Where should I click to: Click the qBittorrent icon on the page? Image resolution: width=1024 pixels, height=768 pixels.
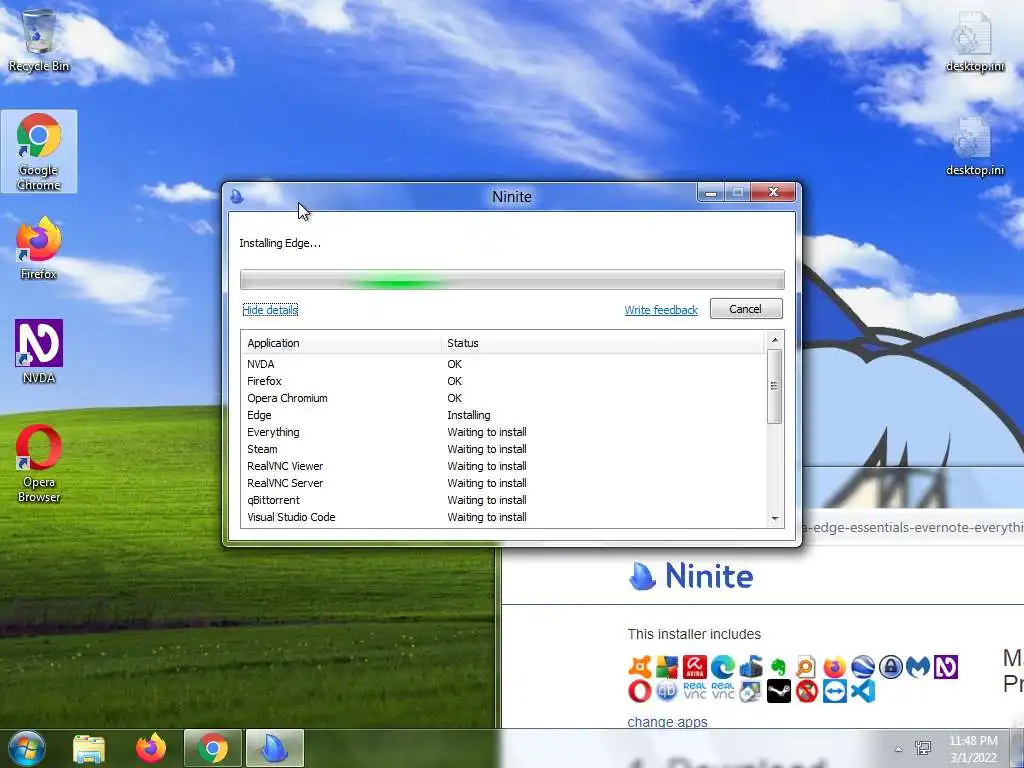(667, 691)
